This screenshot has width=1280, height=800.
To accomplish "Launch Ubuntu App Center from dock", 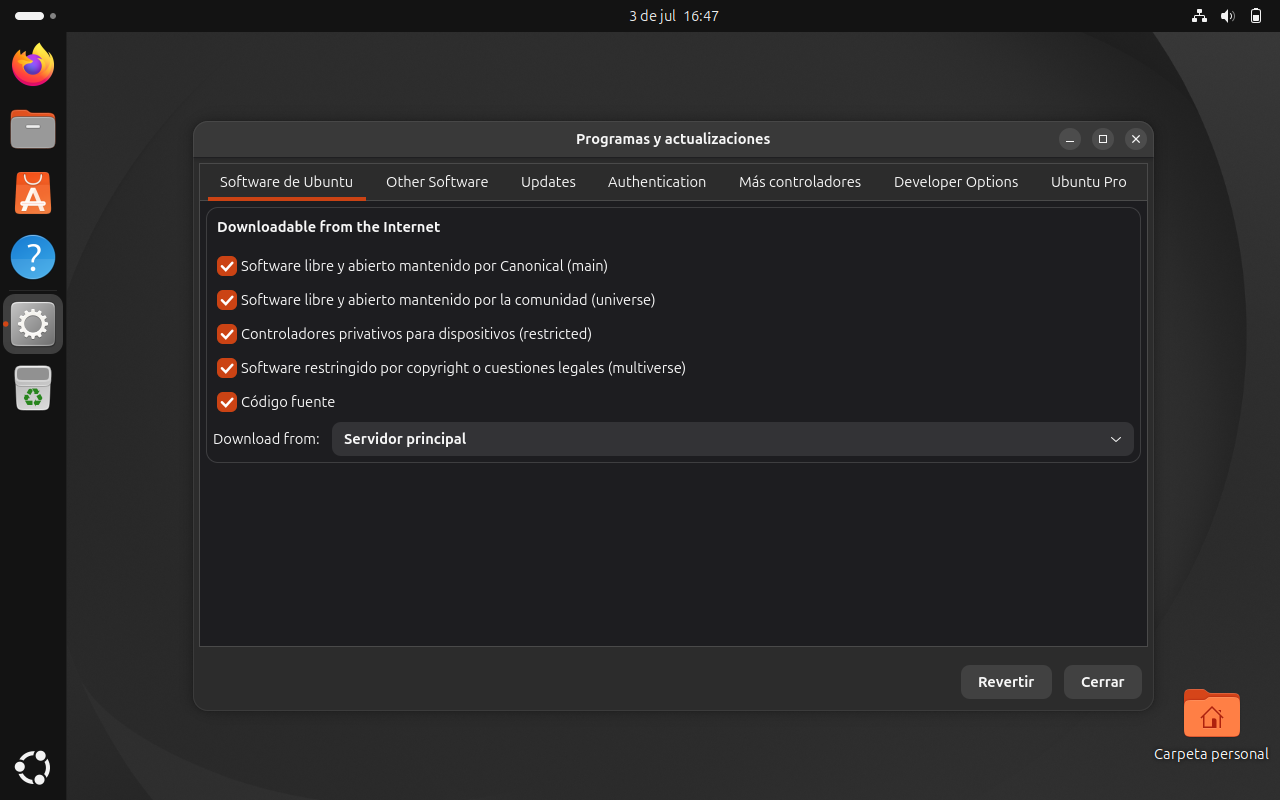I will pos(33,193).
